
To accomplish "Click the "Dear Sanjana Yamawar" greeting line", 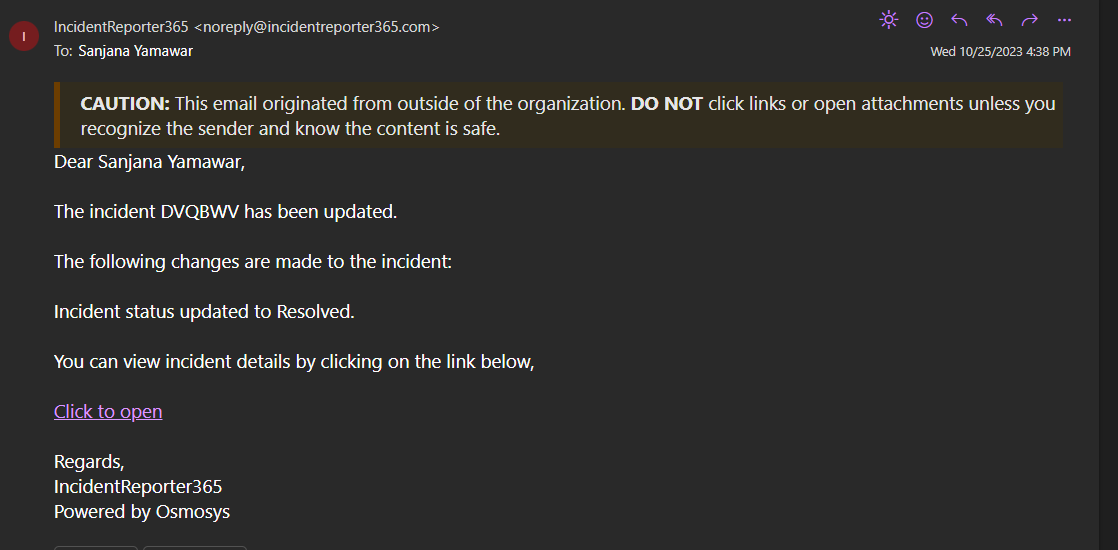I will point(149,162).
